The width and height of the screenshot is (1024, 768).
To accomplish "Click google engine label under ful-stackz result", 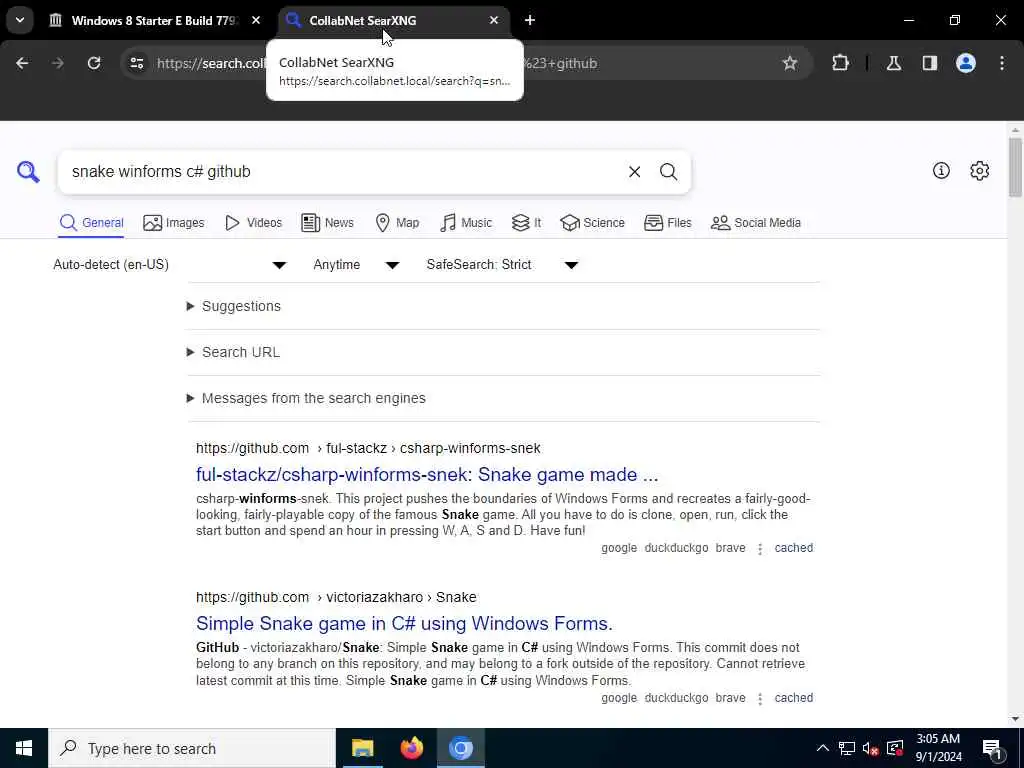I will coord(619,548).
